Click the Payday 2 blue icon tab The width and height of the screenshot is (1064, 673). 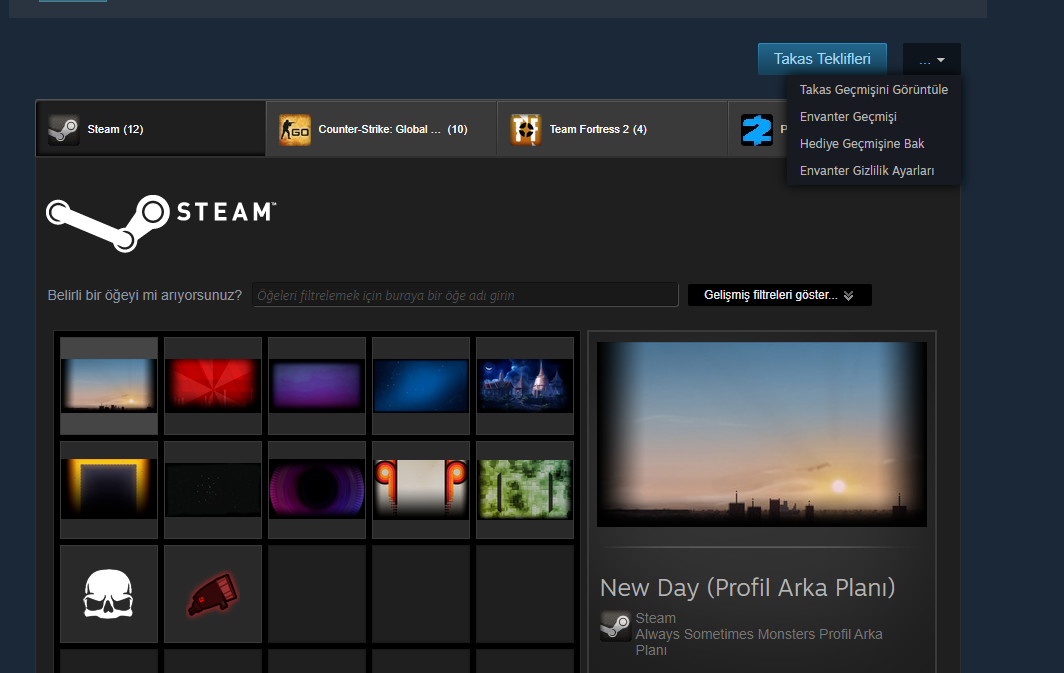click(757, 130)
